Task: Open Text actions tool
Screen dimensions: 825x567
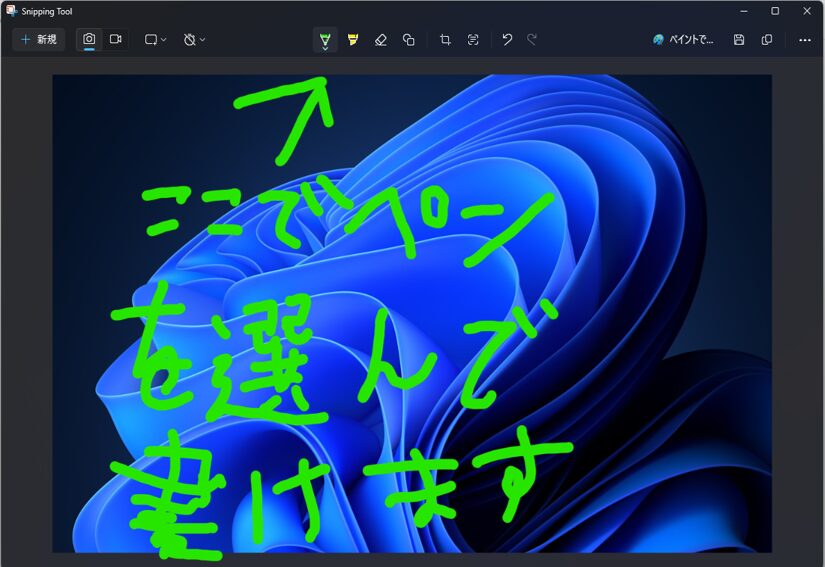Action: point(473,39)
